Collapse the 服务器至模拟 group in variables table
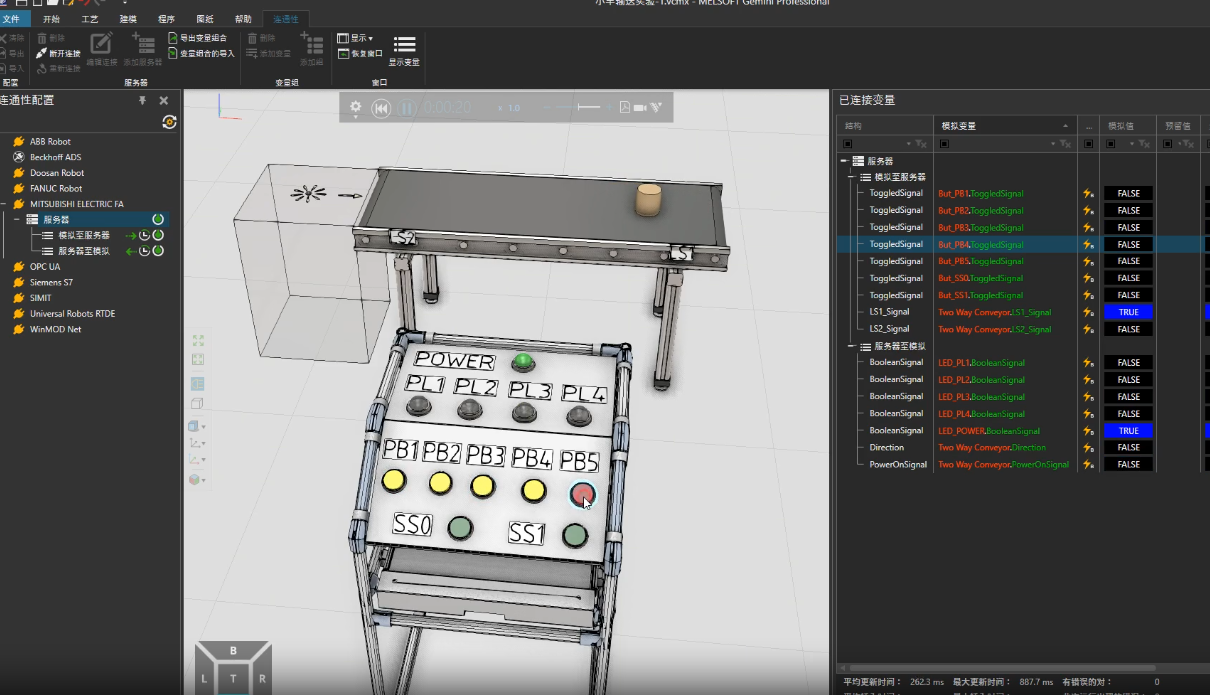1210x695 pixels. (x=852, y=346)
